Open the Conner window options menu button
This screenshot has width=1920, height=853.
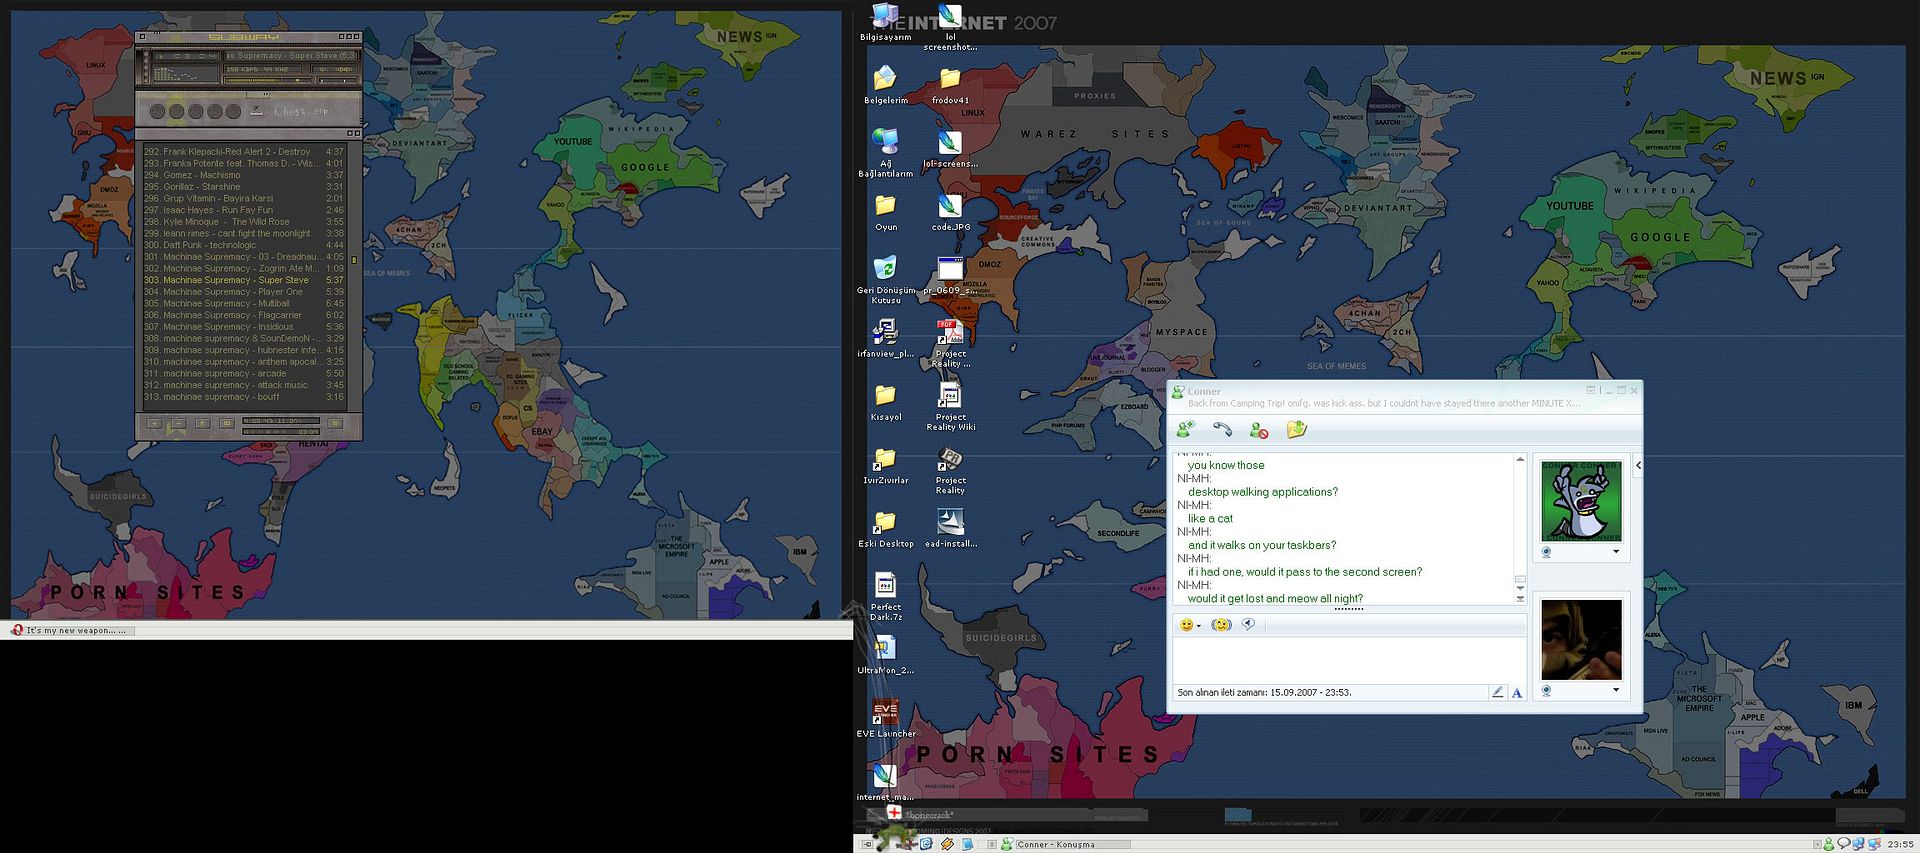click(1591, 390)
